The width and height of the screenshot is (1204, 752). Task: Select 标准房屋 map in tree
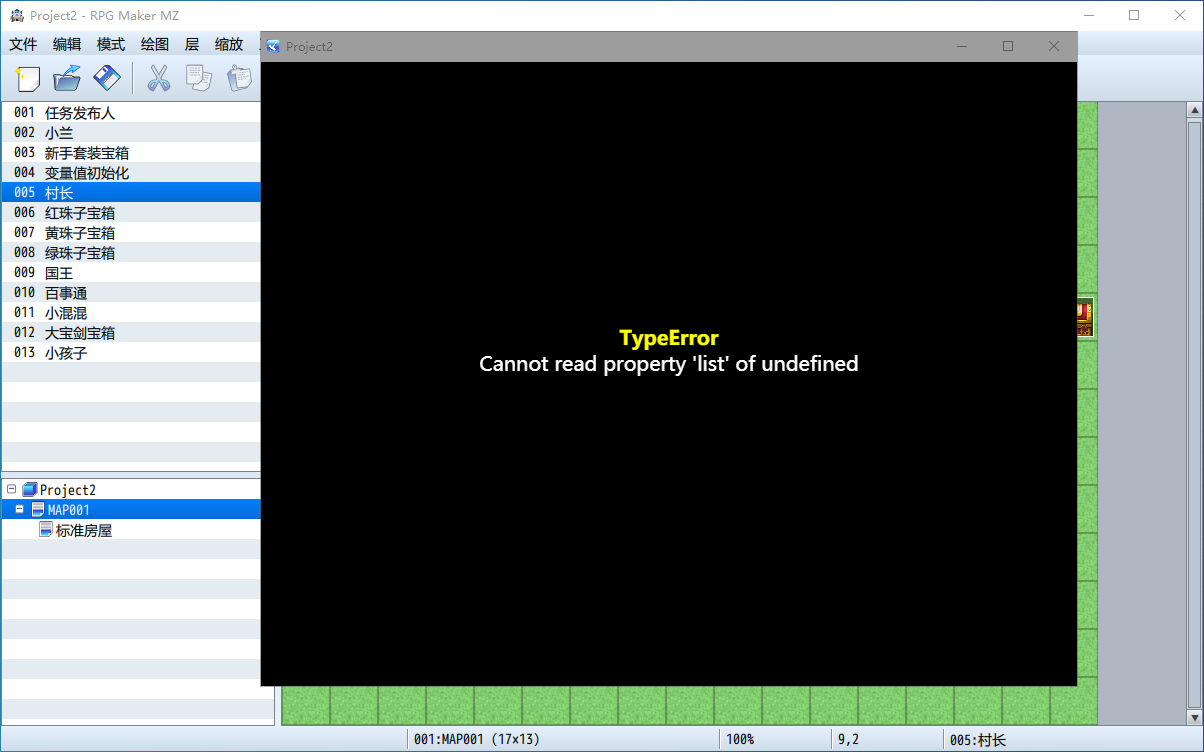click(84, 530)
